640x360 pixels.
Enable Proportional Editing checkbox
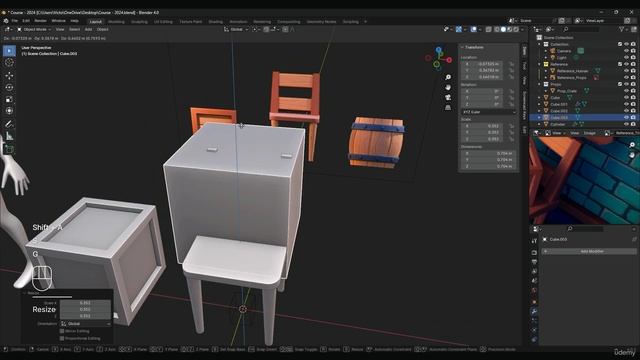point(62,338)
